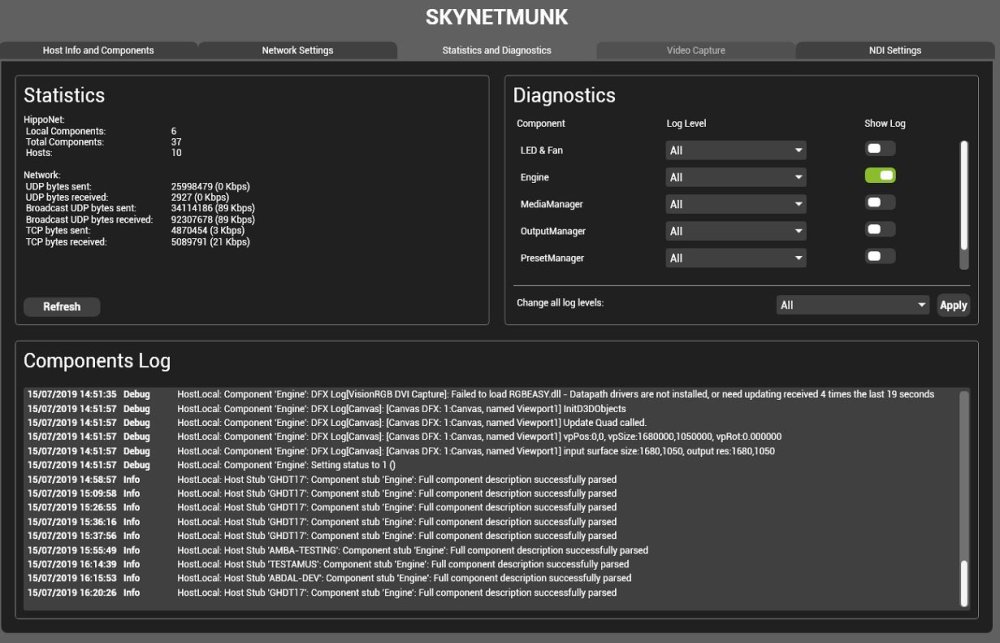Click the Hosts value 10

176,152
